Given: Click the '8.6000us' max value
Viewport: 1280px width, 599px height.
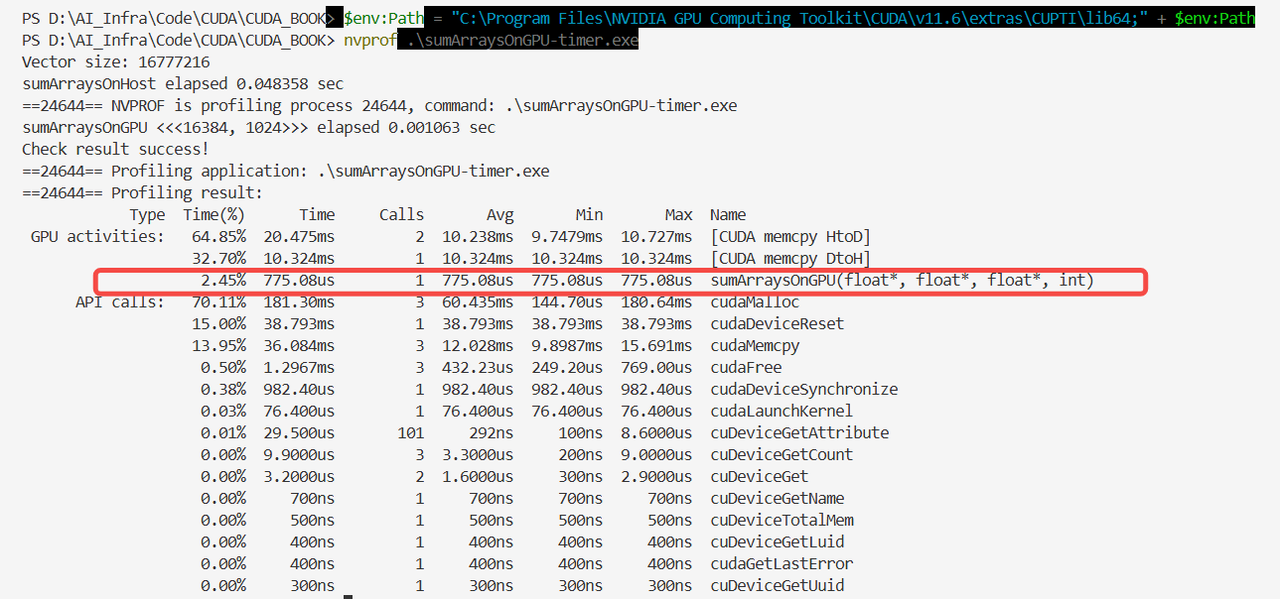Looking at the screenshot, I should click(x=656, y=433).
